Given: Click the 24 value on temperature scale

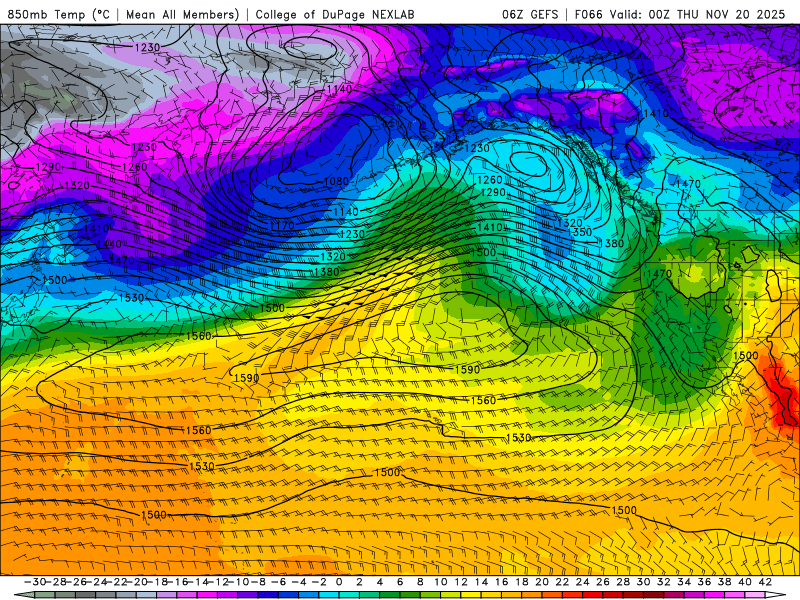Looking at the screenshot, I should pyautogui.click(x=583, y=582).
